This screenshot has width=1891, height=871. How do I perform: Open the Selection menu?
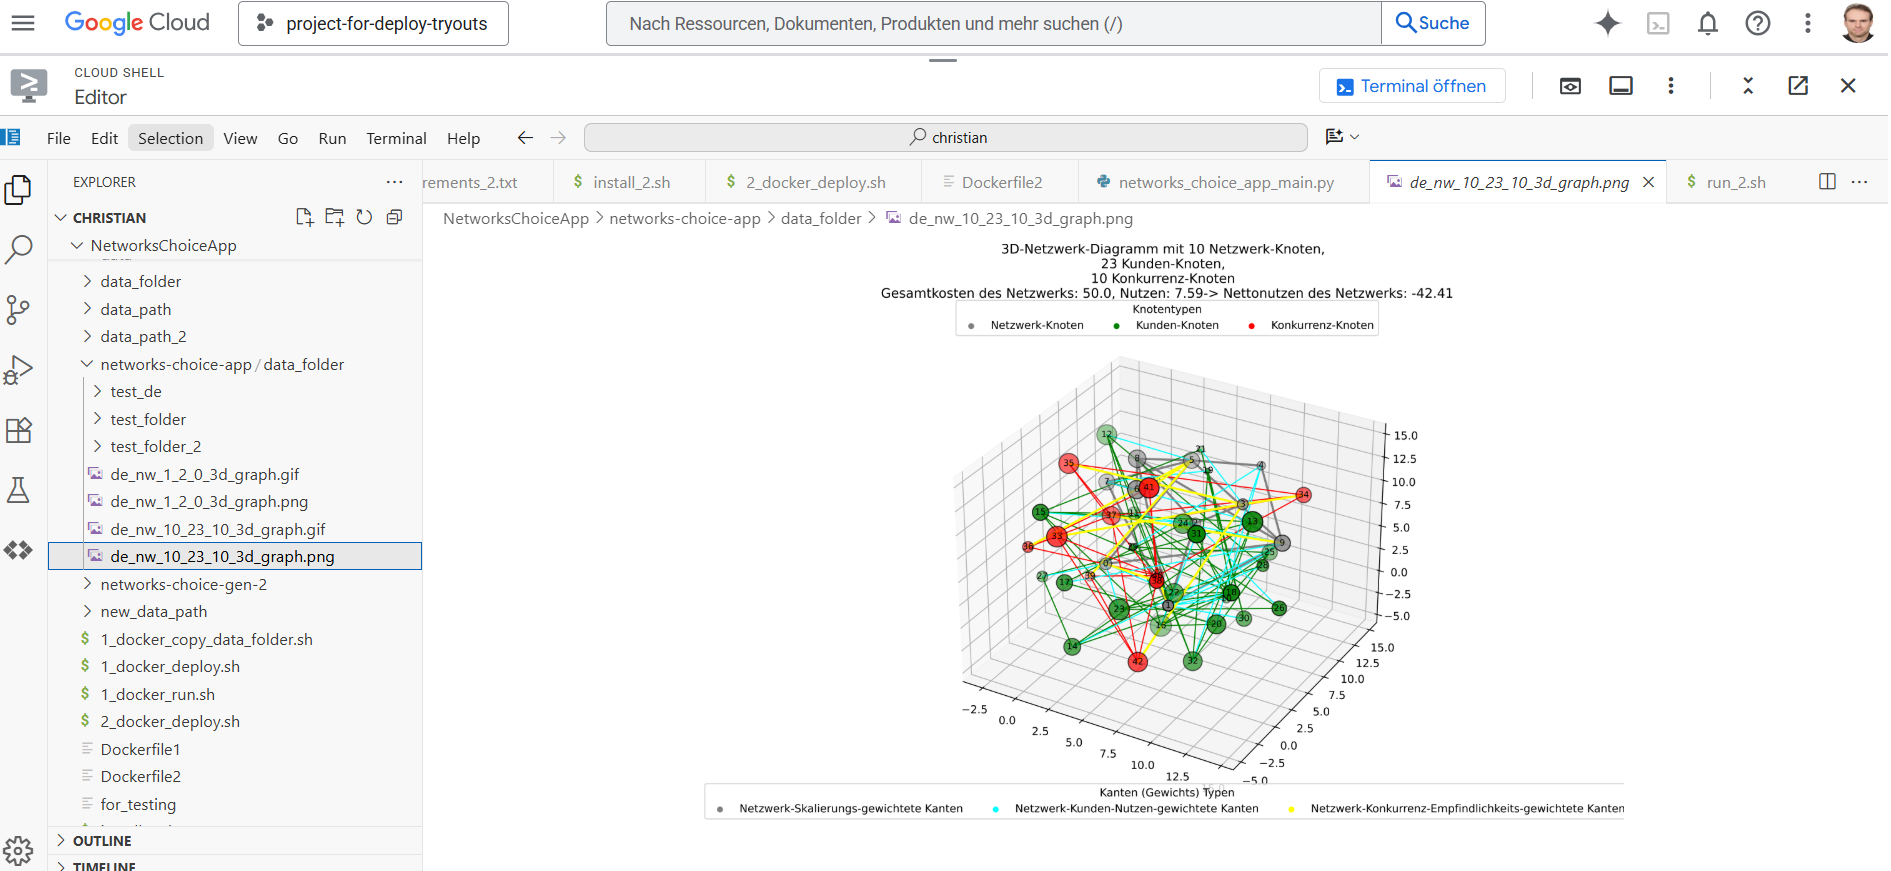[x=170, y=138]
